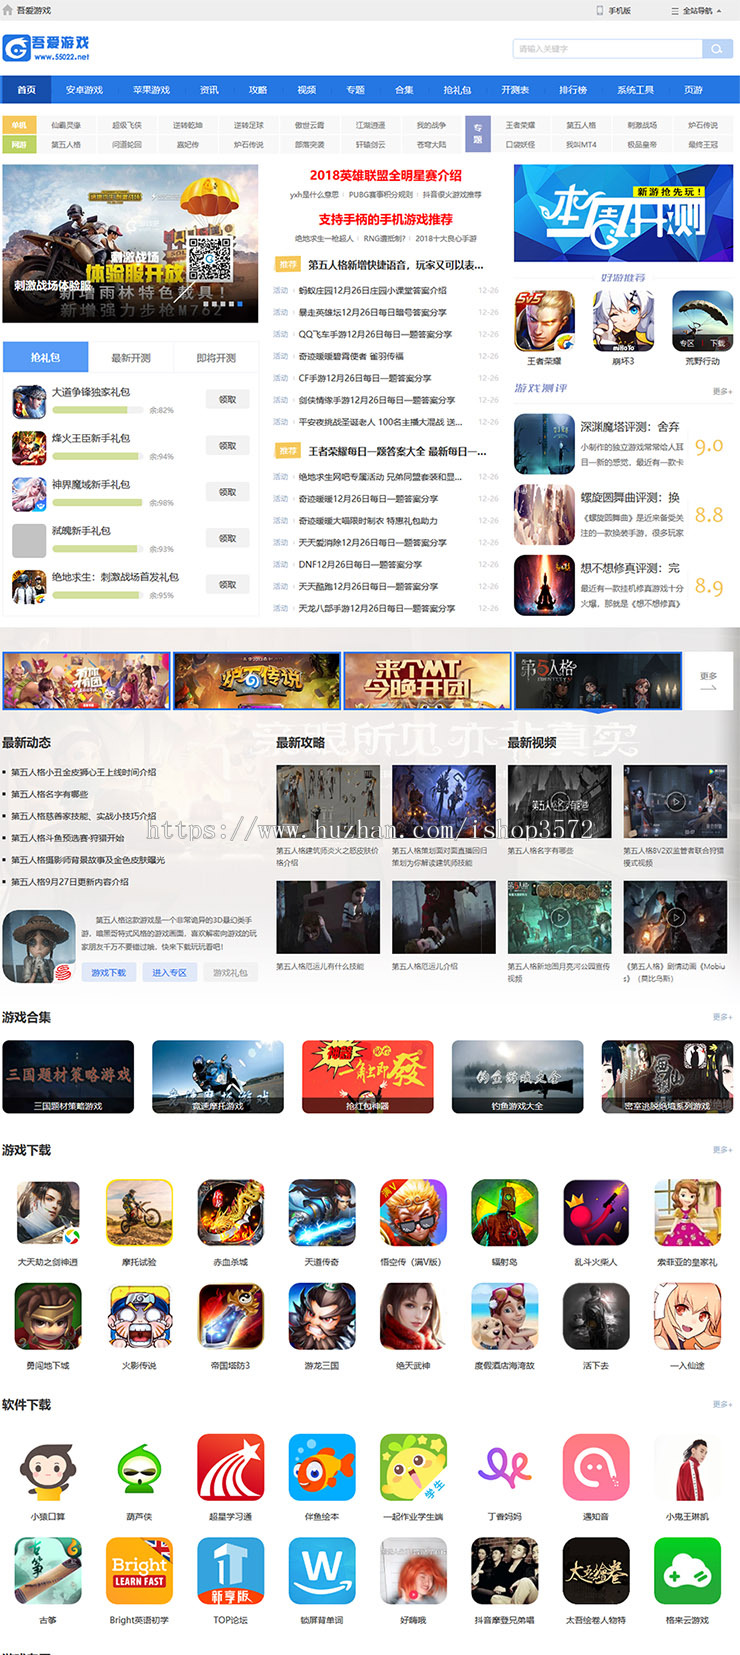Open the 游龙三国 game icon
Image resolution: width=740 pixels, height=1655 pixels.
[x=322, y=1316]
